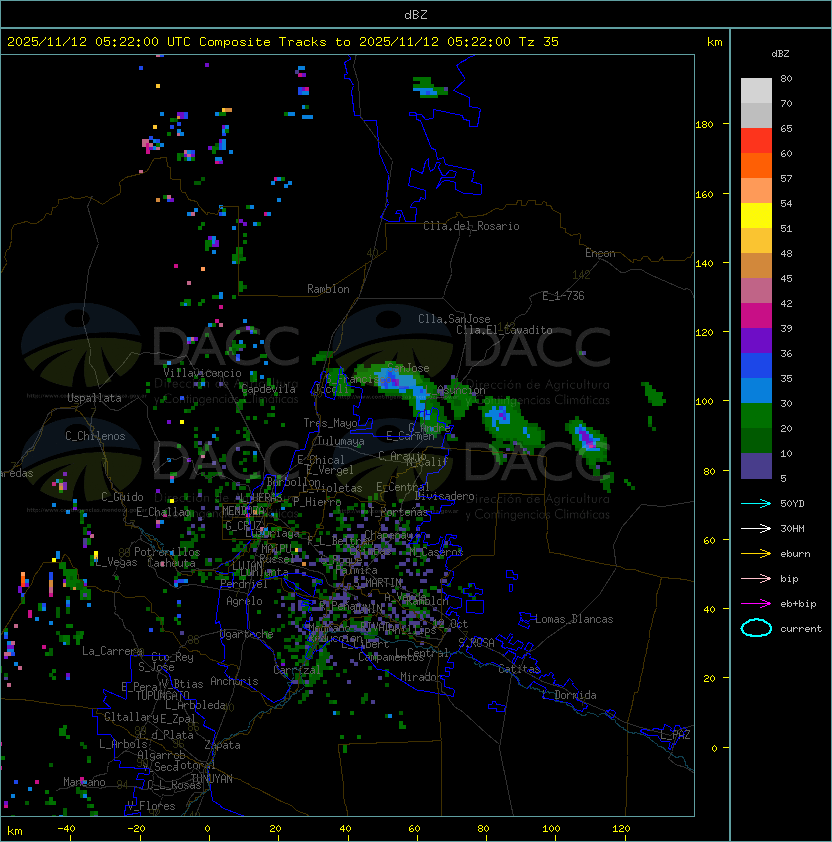The height and width of the screenshot is (842, 832).
Task: Select the slate swatch between 10 and 5 dBZ
Action: pyautogui.click(x=756, y=466)
